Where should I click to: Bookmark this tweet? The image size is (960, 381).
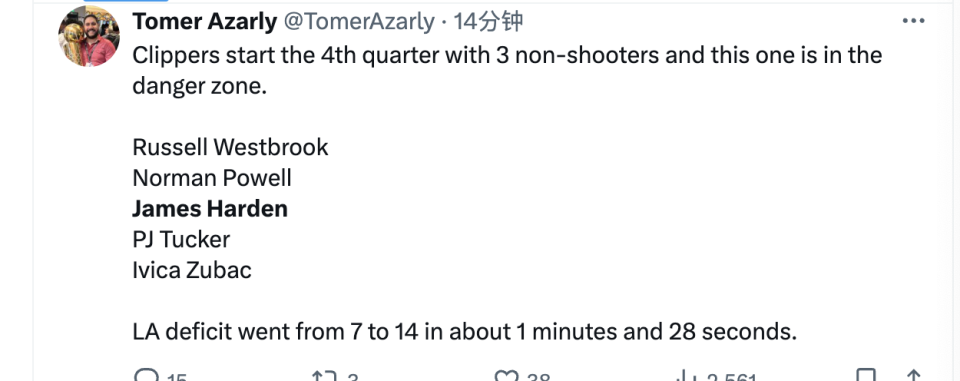pos(865,376)
